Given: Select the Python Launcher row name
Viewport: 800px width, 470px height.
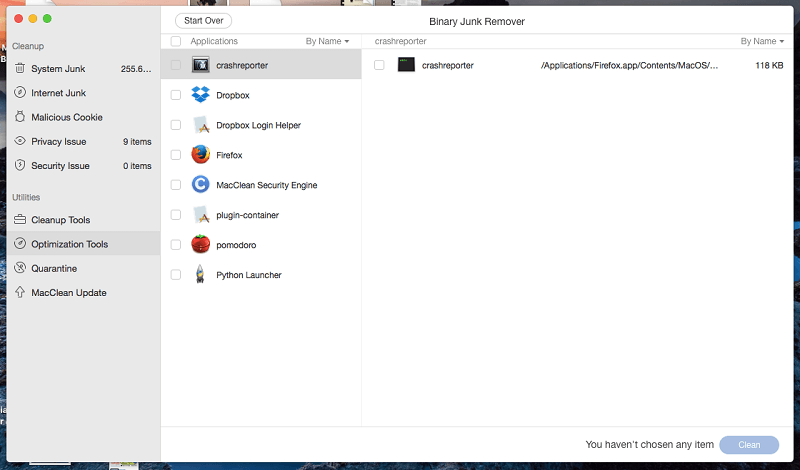Looking at the screenshot, I should tap(249, 275).
